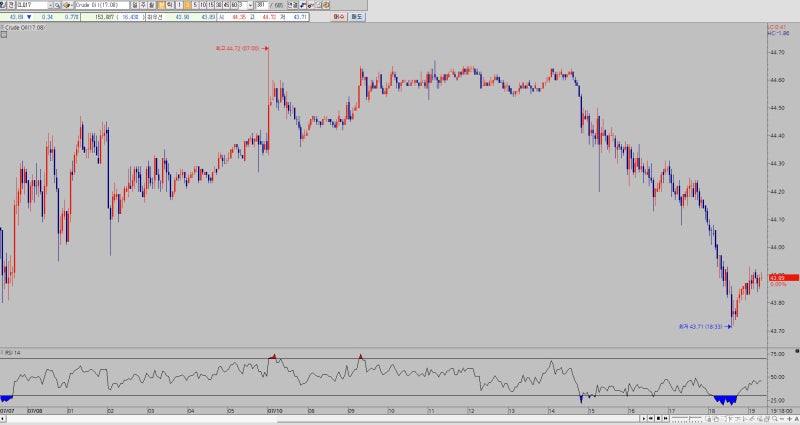Screen dimensions: 800x425
Task: Select the tick (틱) period button
Action: point(169,5)
